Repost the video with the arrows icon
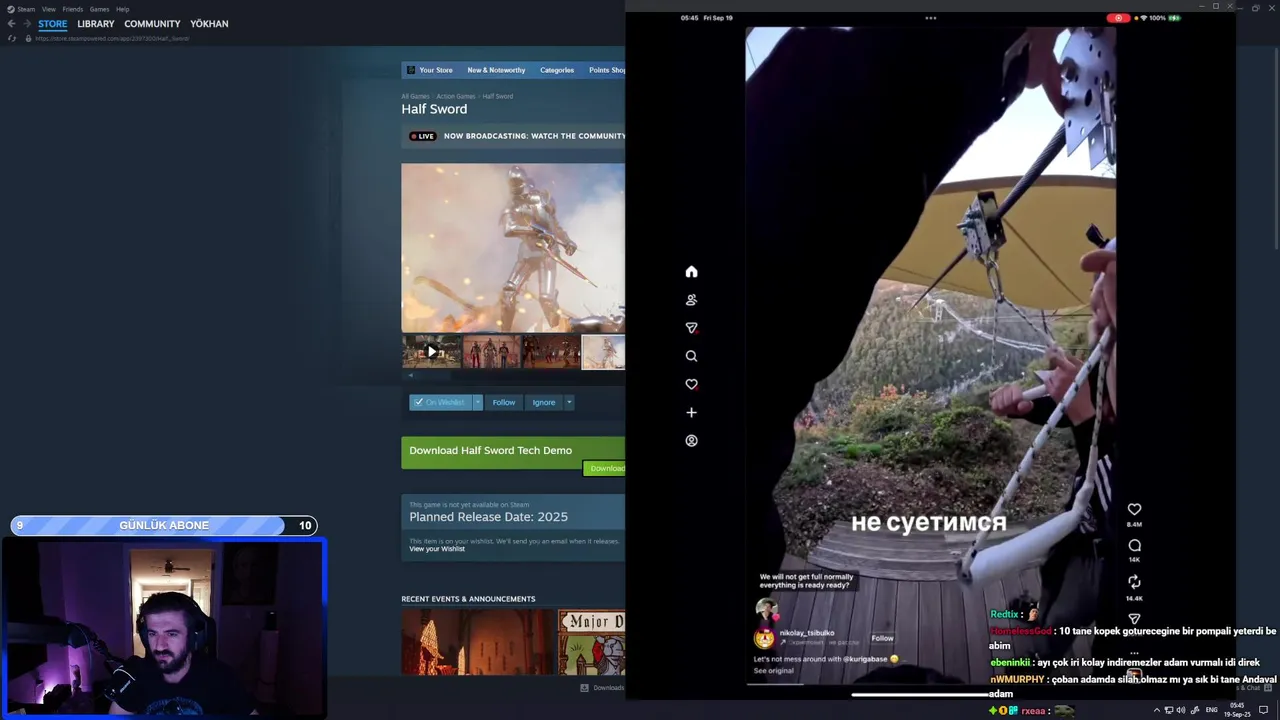Image resolution: width=1280 pixels, height=720 pixels. pyautogui.click(x=1134, y=582)
